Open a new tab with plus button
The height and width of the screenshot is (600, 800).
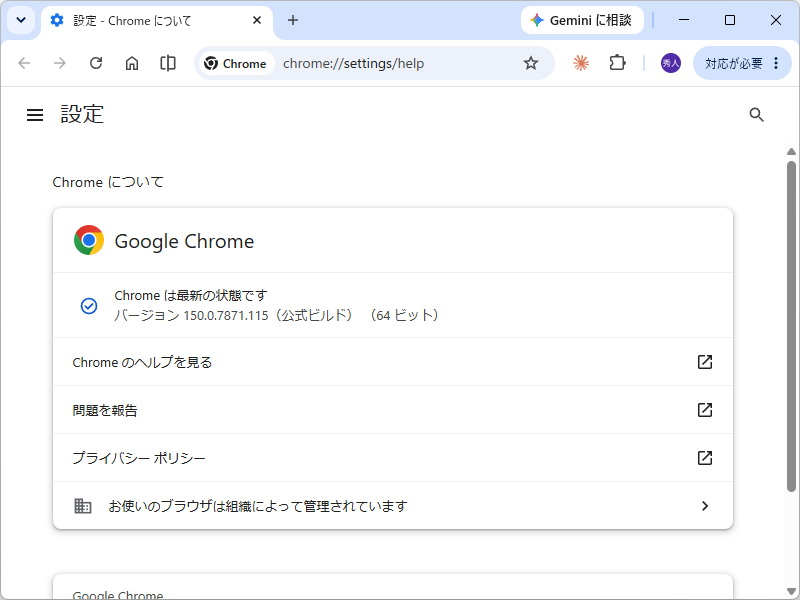click(x=292, y=20)
